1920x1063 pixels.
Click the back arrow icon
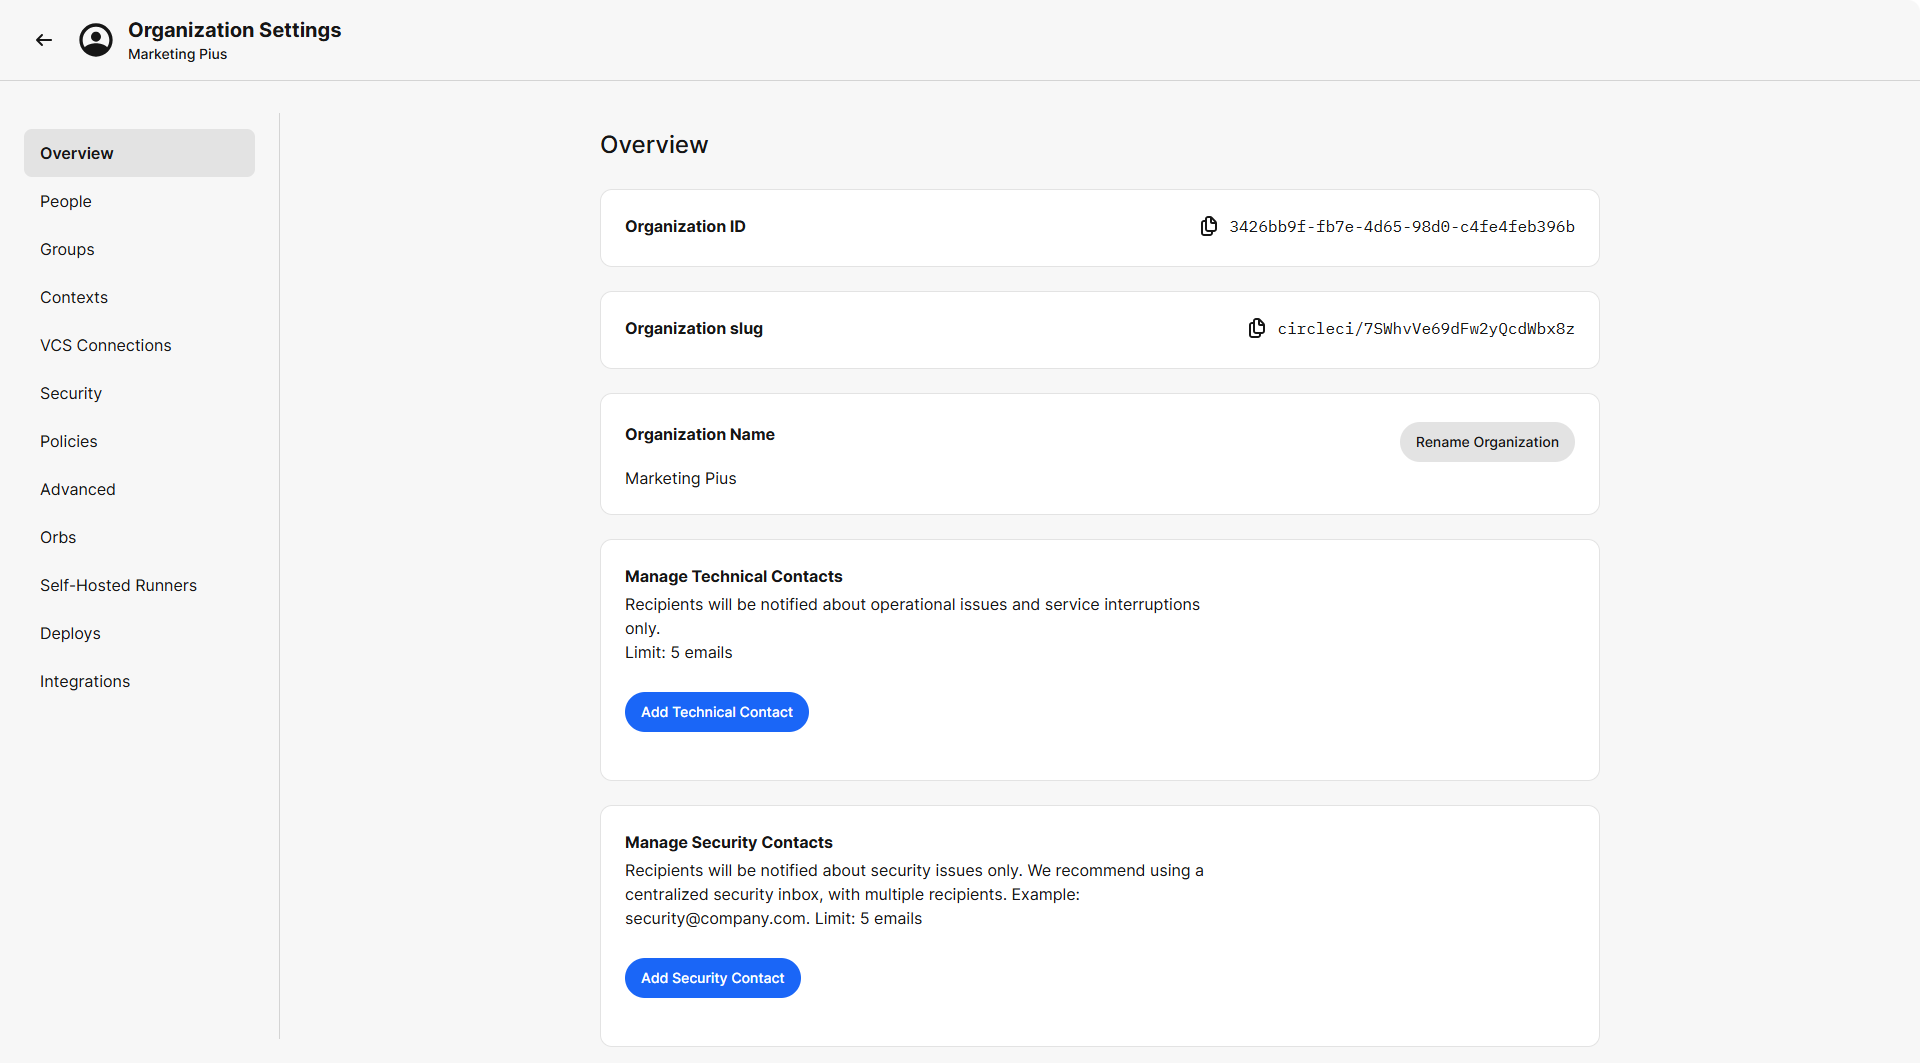point(44,40)
